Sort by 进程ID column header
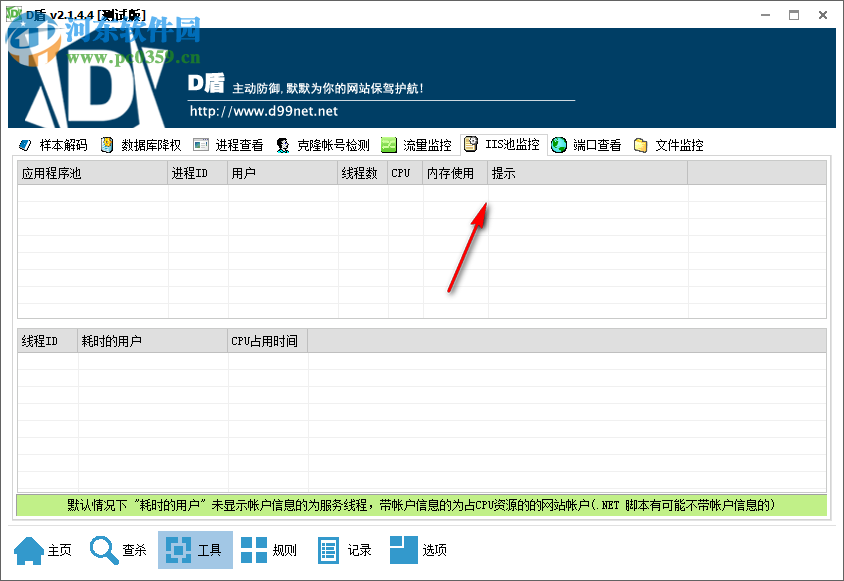Screen dimensions: 844x581 [x=198, y=173]
